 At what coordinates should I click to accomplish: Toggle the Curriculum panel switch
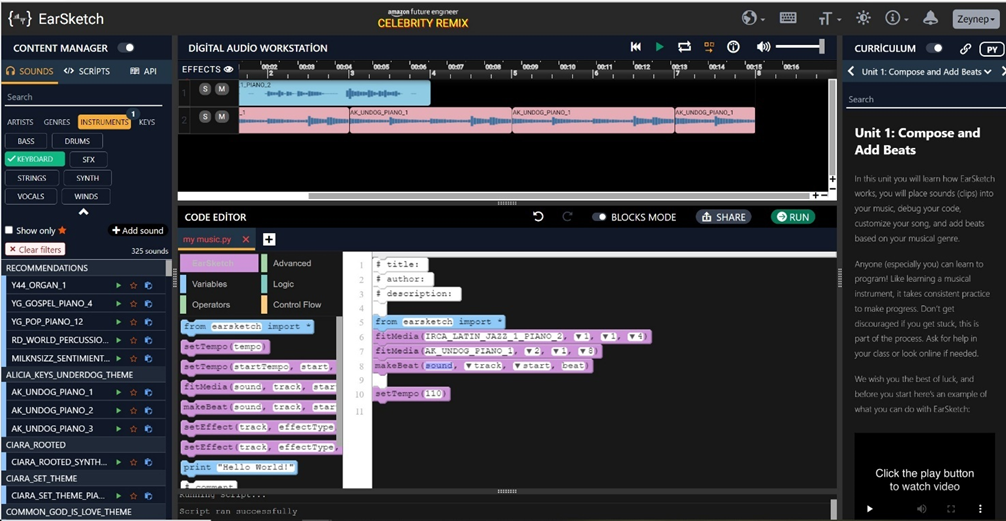pyautogui.click(x=935, y=48)
